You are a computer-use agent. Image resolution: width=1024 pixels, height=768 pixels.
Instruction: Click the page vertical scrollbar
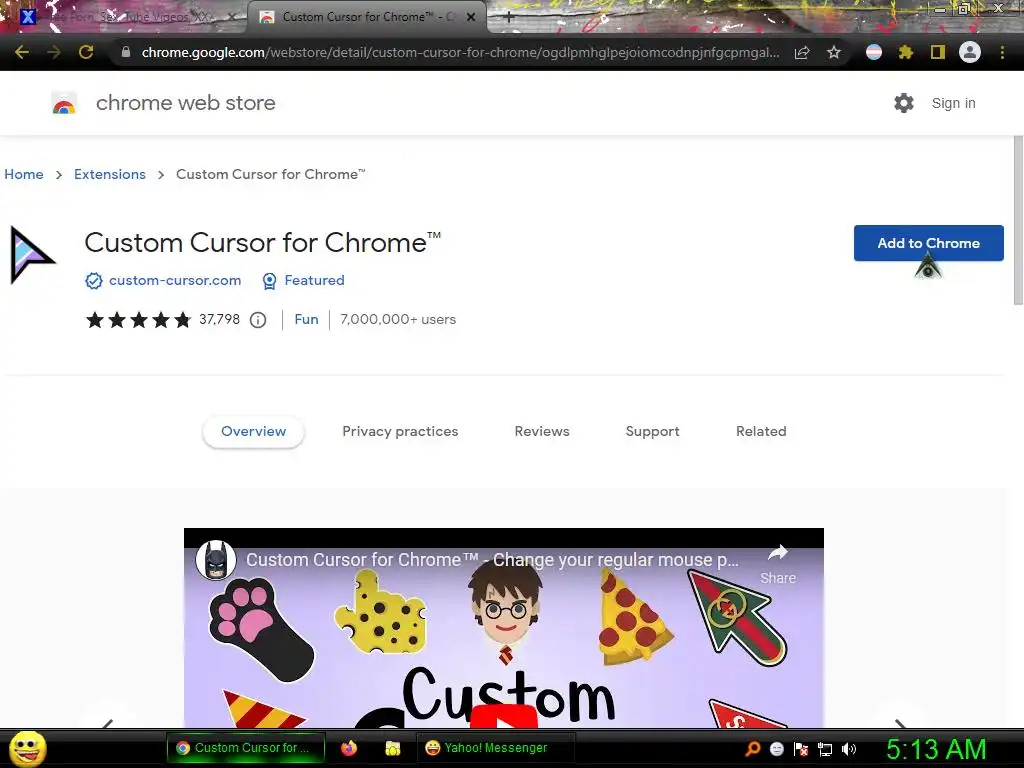(x=1018, y=220)
